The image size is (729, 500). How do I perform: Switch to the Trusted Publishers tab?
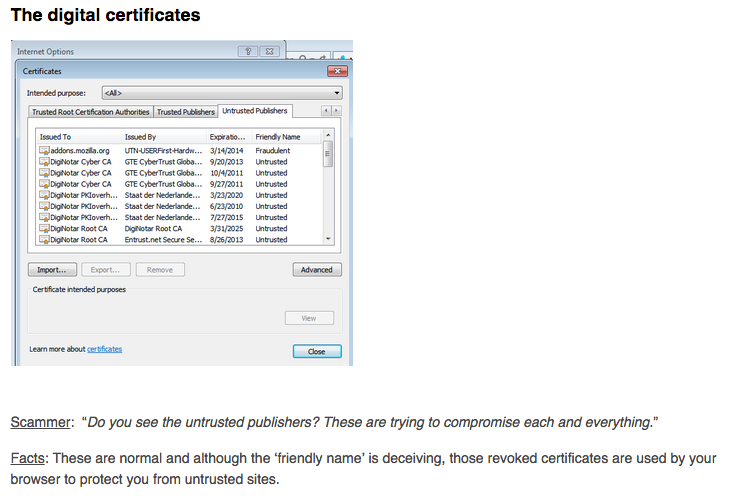187,112
